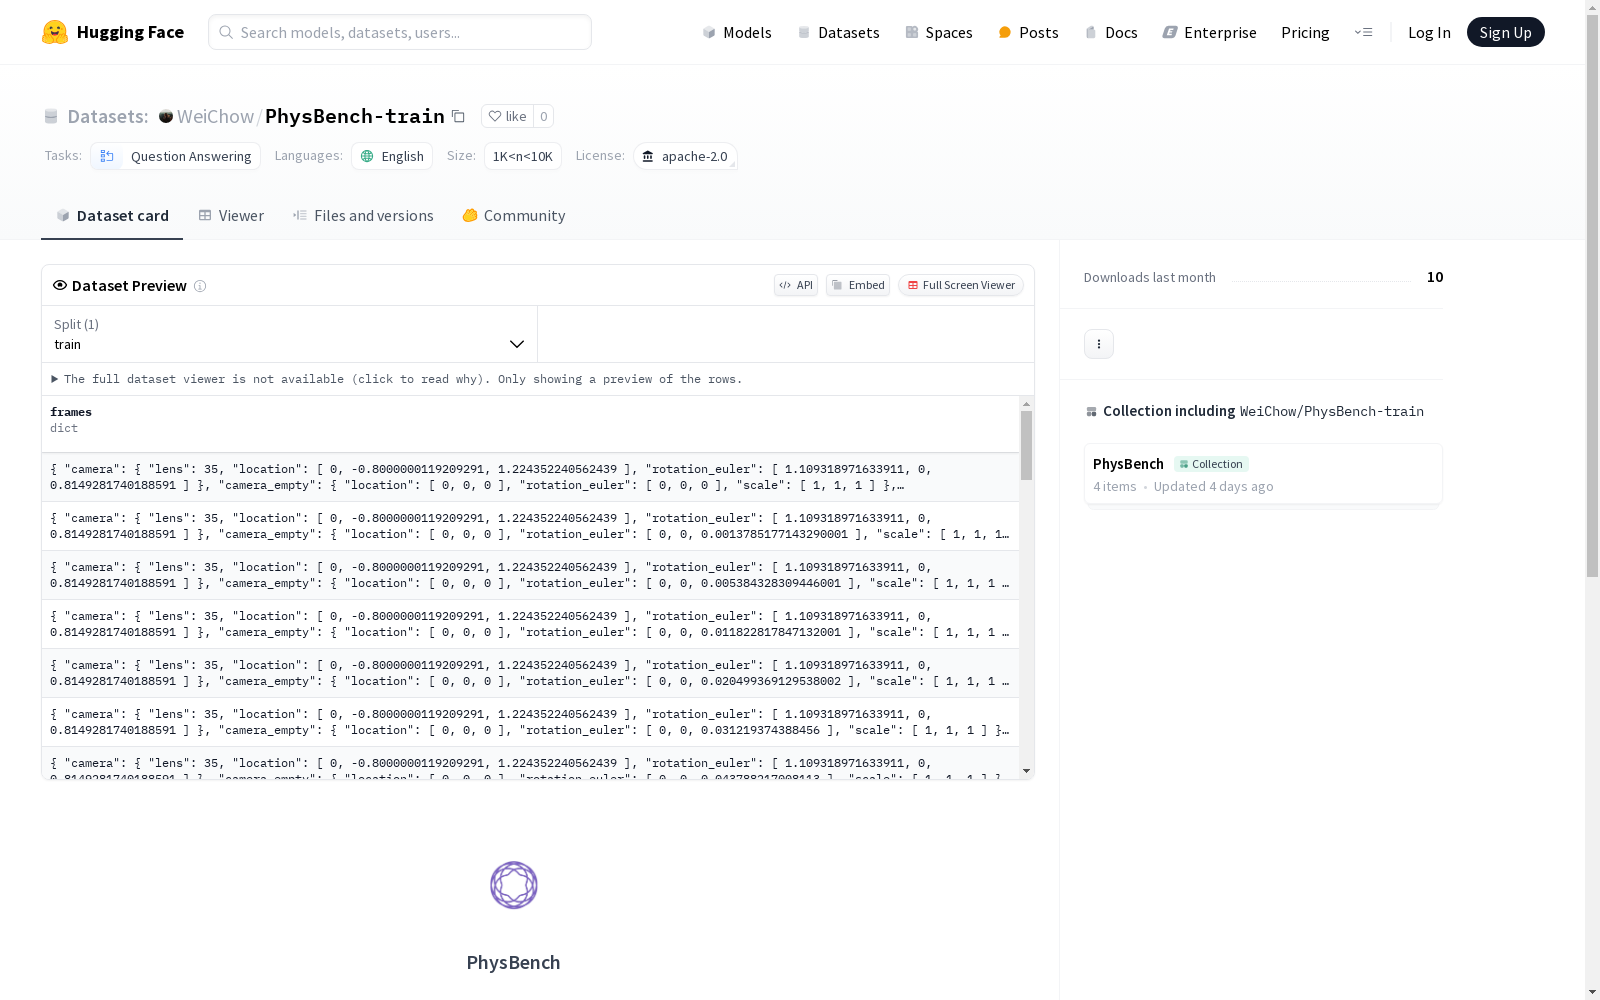Image resolution: width=1600 pixels, height=1000 pixels.
Task: Open the Files and versions tab
Action: tap(363, 216)
